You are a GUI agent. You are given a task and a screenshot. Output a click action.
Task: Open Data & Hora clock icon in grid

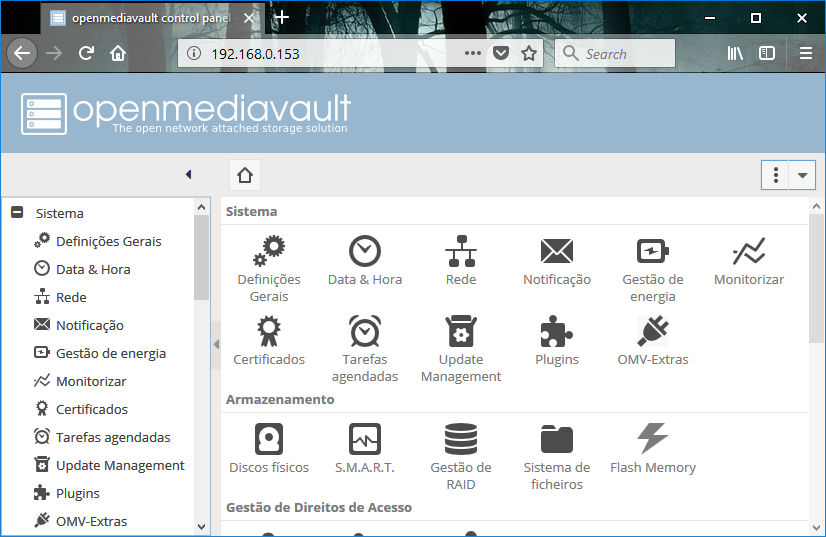click(x=365, y=251)
